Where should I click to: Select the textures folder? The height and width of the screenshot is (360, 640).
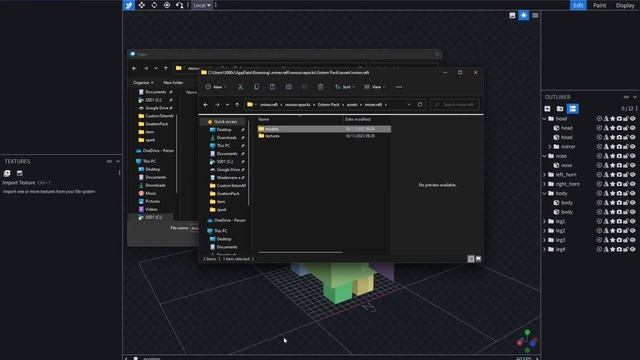tap(324, 136)
